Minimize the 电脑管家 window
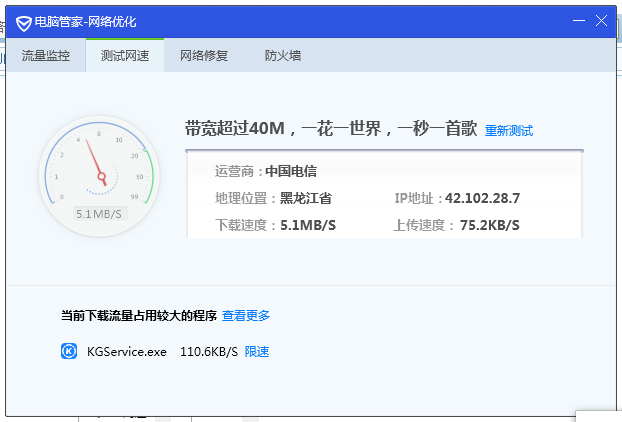622x422 pixels. (x=579, y=21)
